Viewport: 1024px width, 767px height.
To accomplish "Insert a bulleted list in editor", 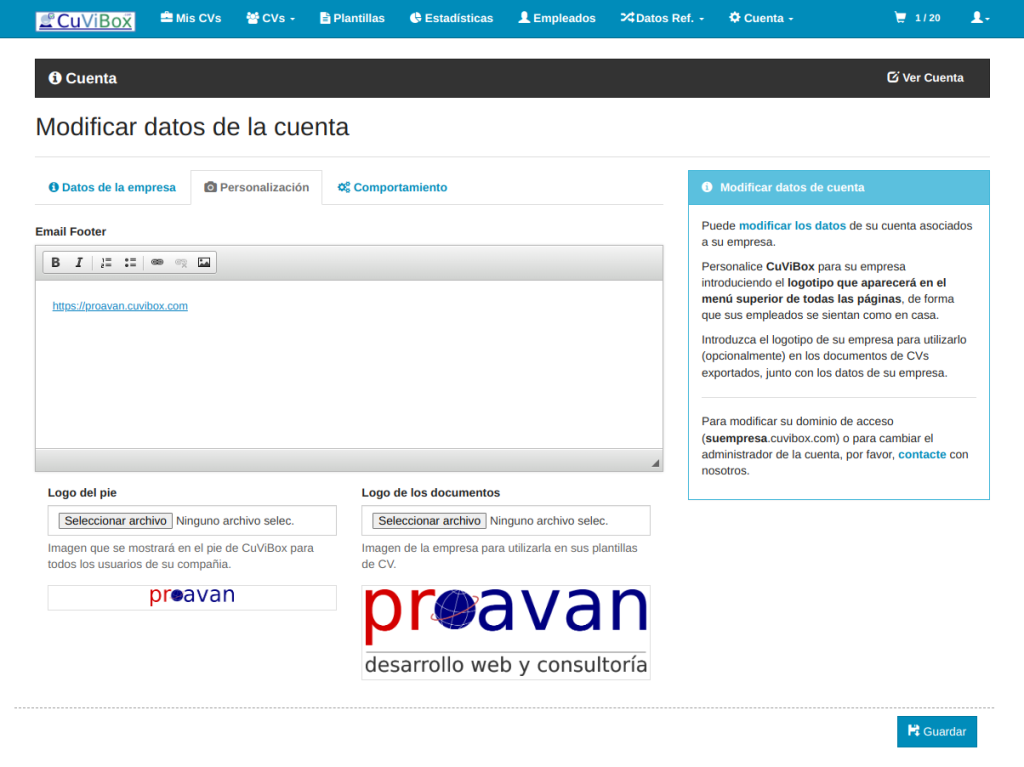I will tap(130, 263).
